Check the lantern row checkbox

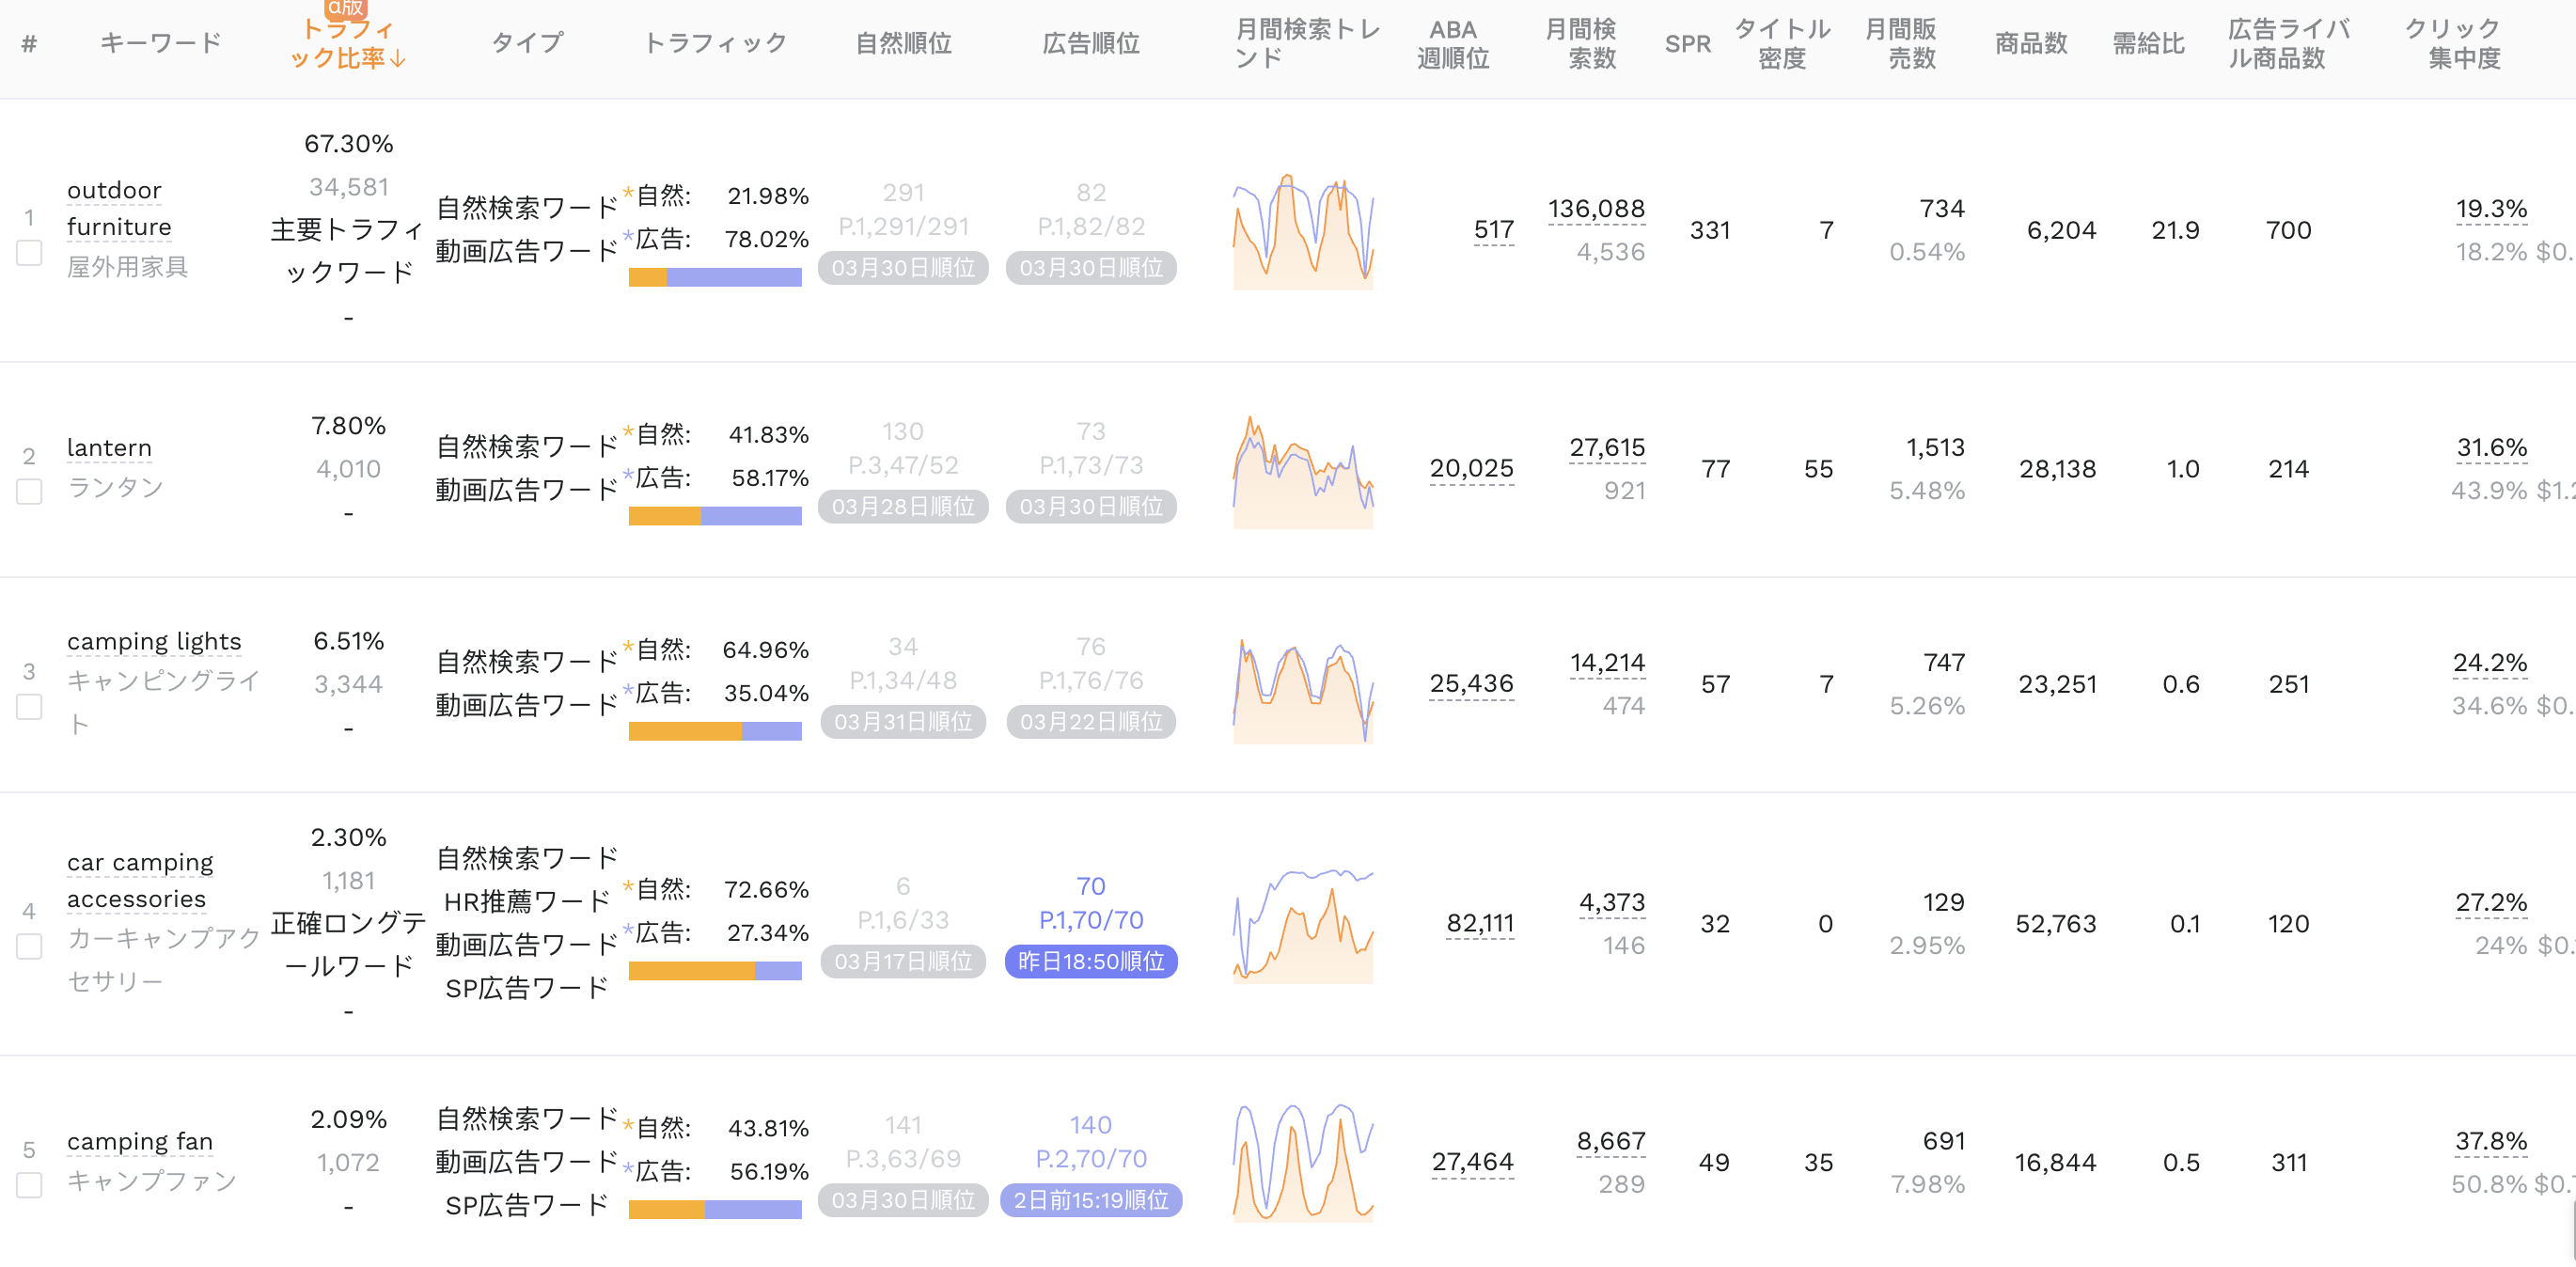tap(29, 492)
